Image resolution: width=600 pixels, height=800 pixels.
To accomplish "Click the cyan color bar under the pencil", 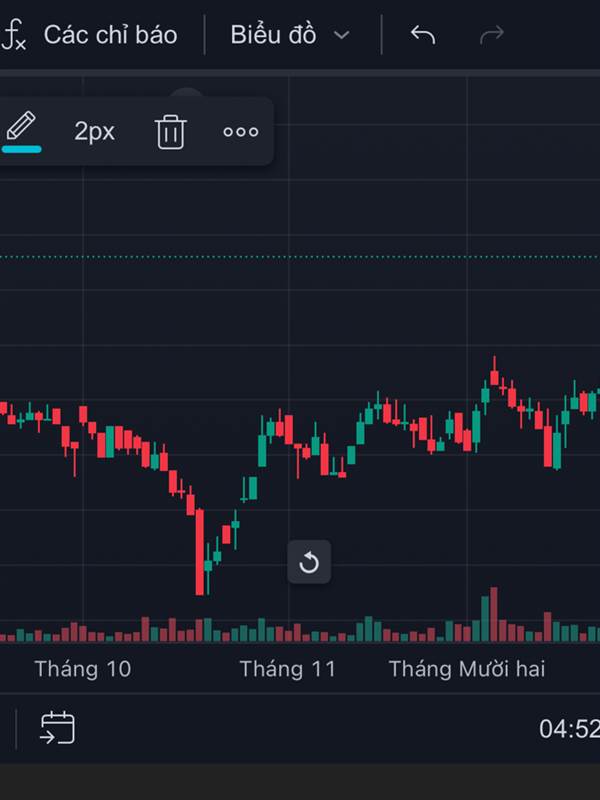I will pos(21,149).
